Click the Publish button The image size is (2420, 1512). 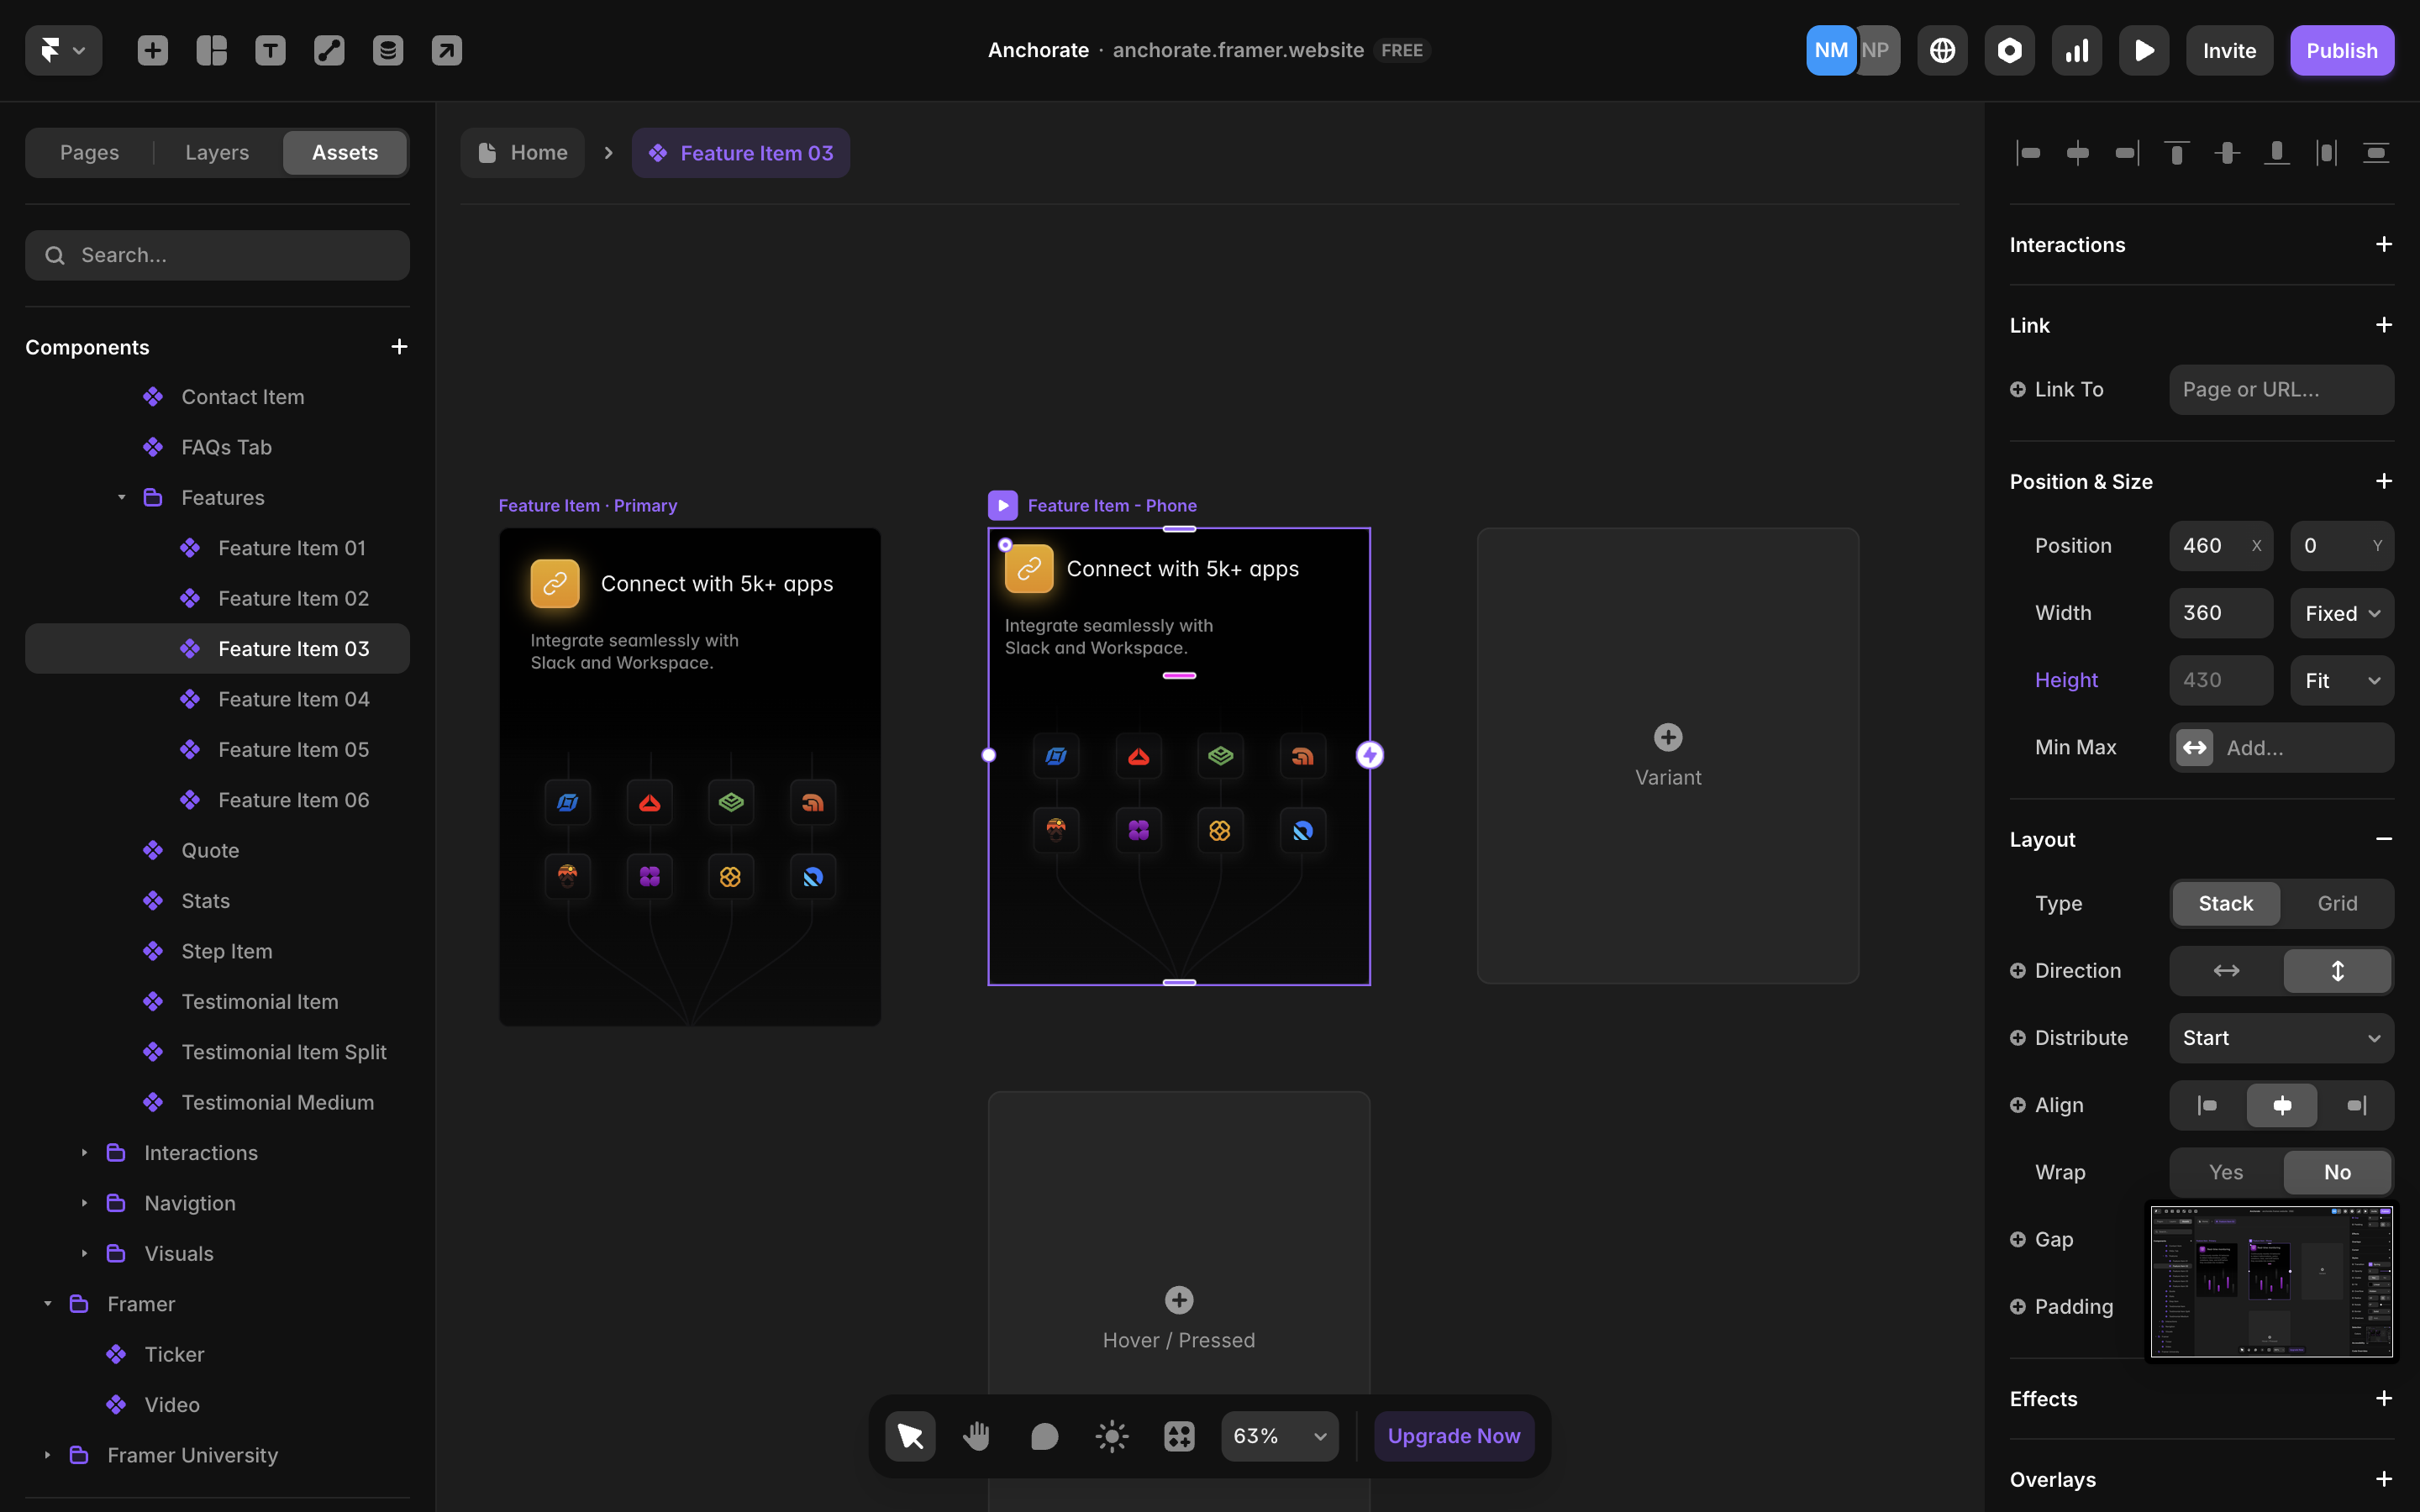tap(2342, 50)
